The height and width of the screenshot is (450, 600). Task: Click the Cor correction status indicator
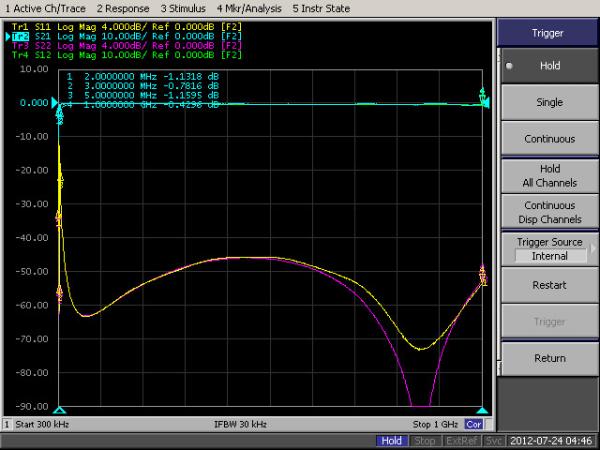(474, 424)
